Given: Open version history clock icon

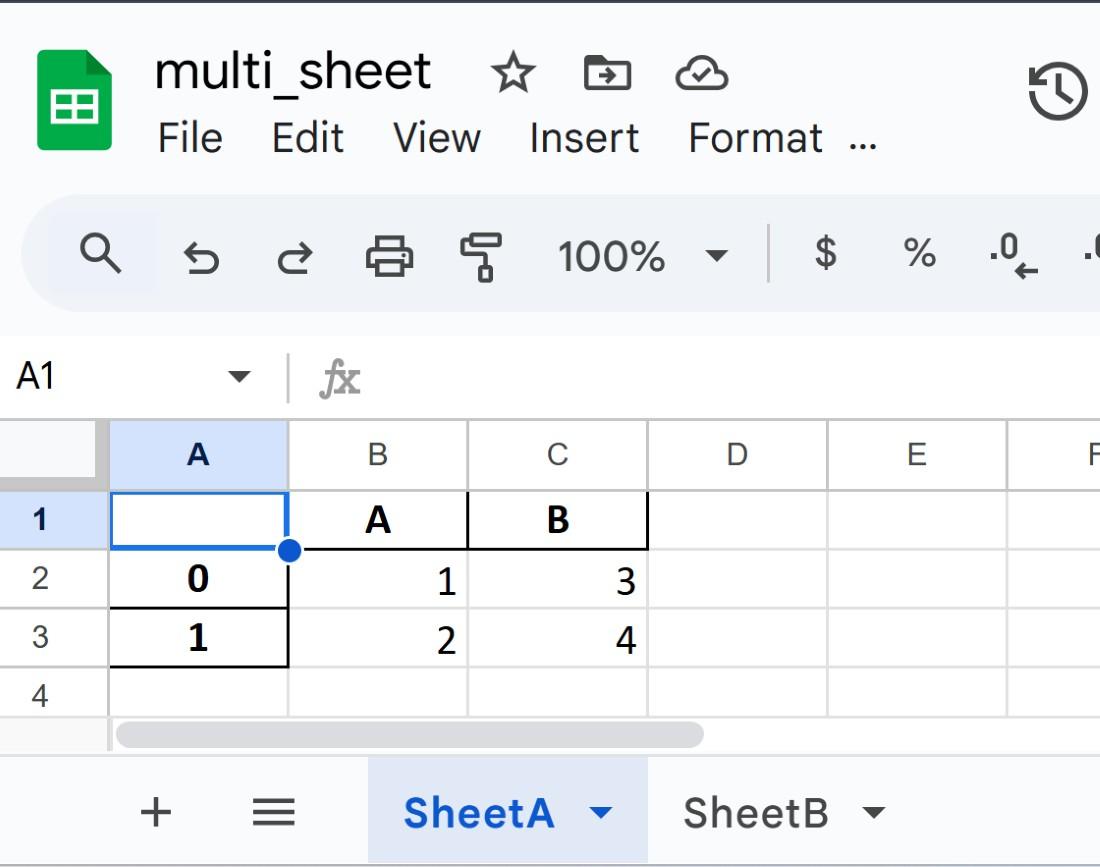Looking at the screenshot, I should click(1058, 93).
